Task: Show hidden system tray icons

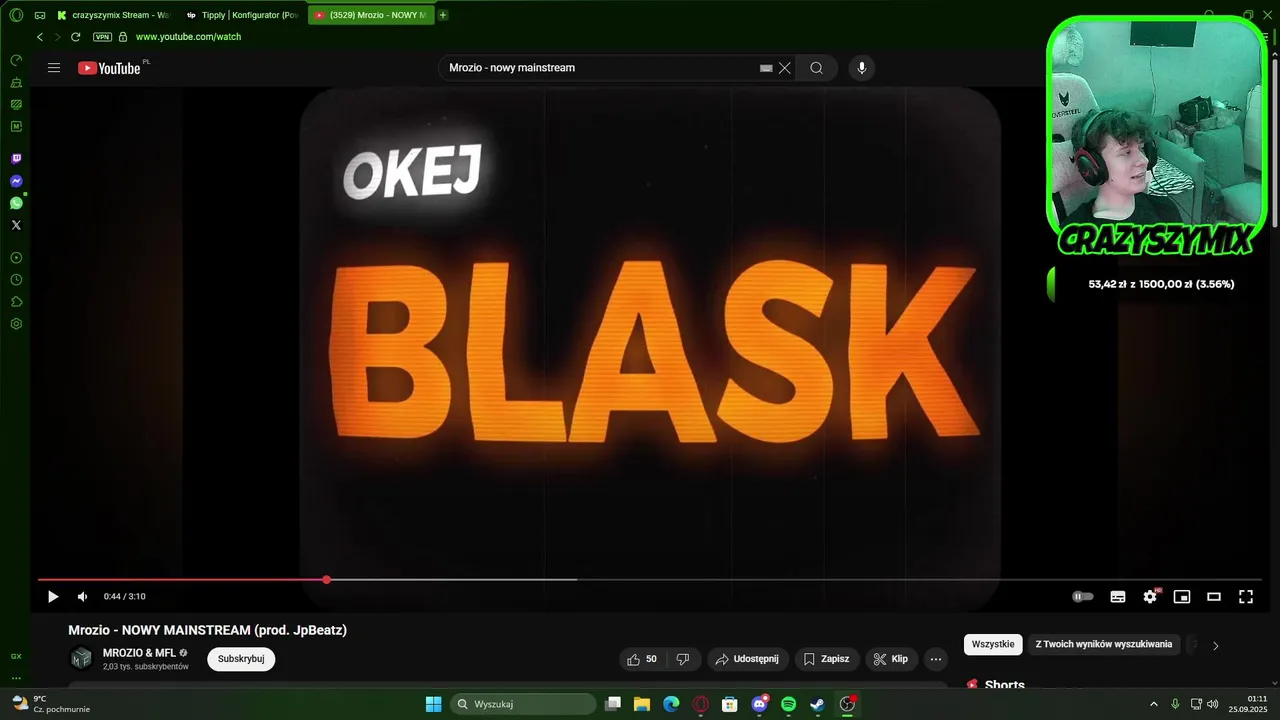Action: click(1153, 704)
